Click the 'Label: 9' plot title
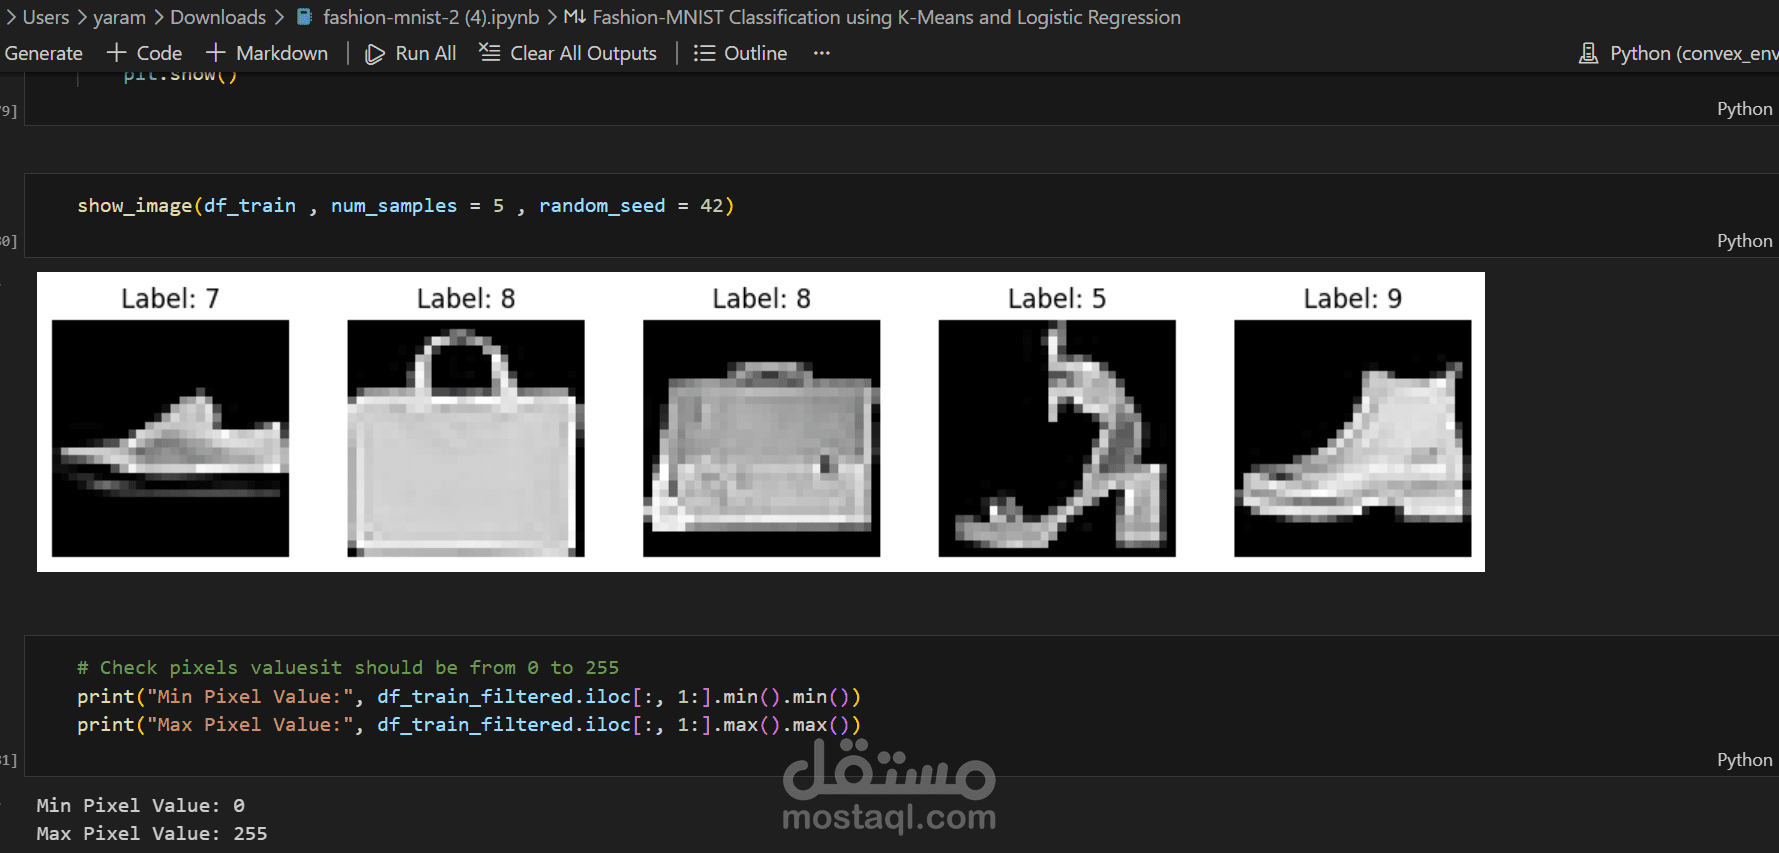The width and height of the screenshot is (1779, 853). tap(1352, 298)
